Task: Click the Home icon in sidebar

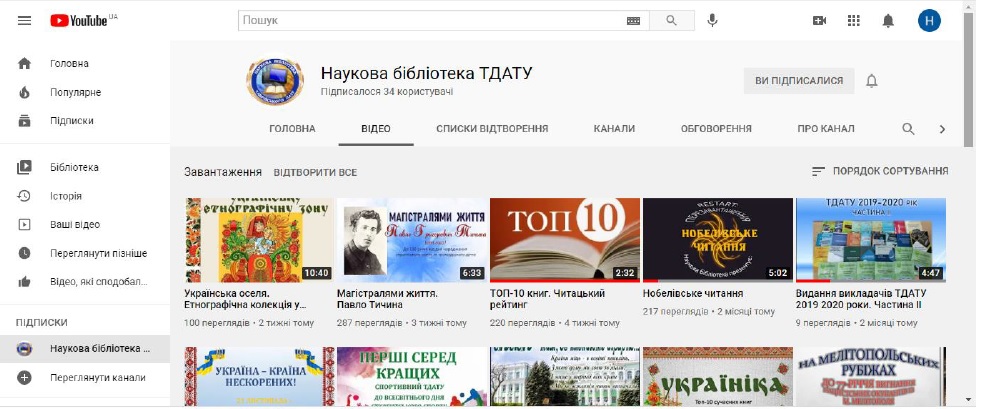Action: 24,63
